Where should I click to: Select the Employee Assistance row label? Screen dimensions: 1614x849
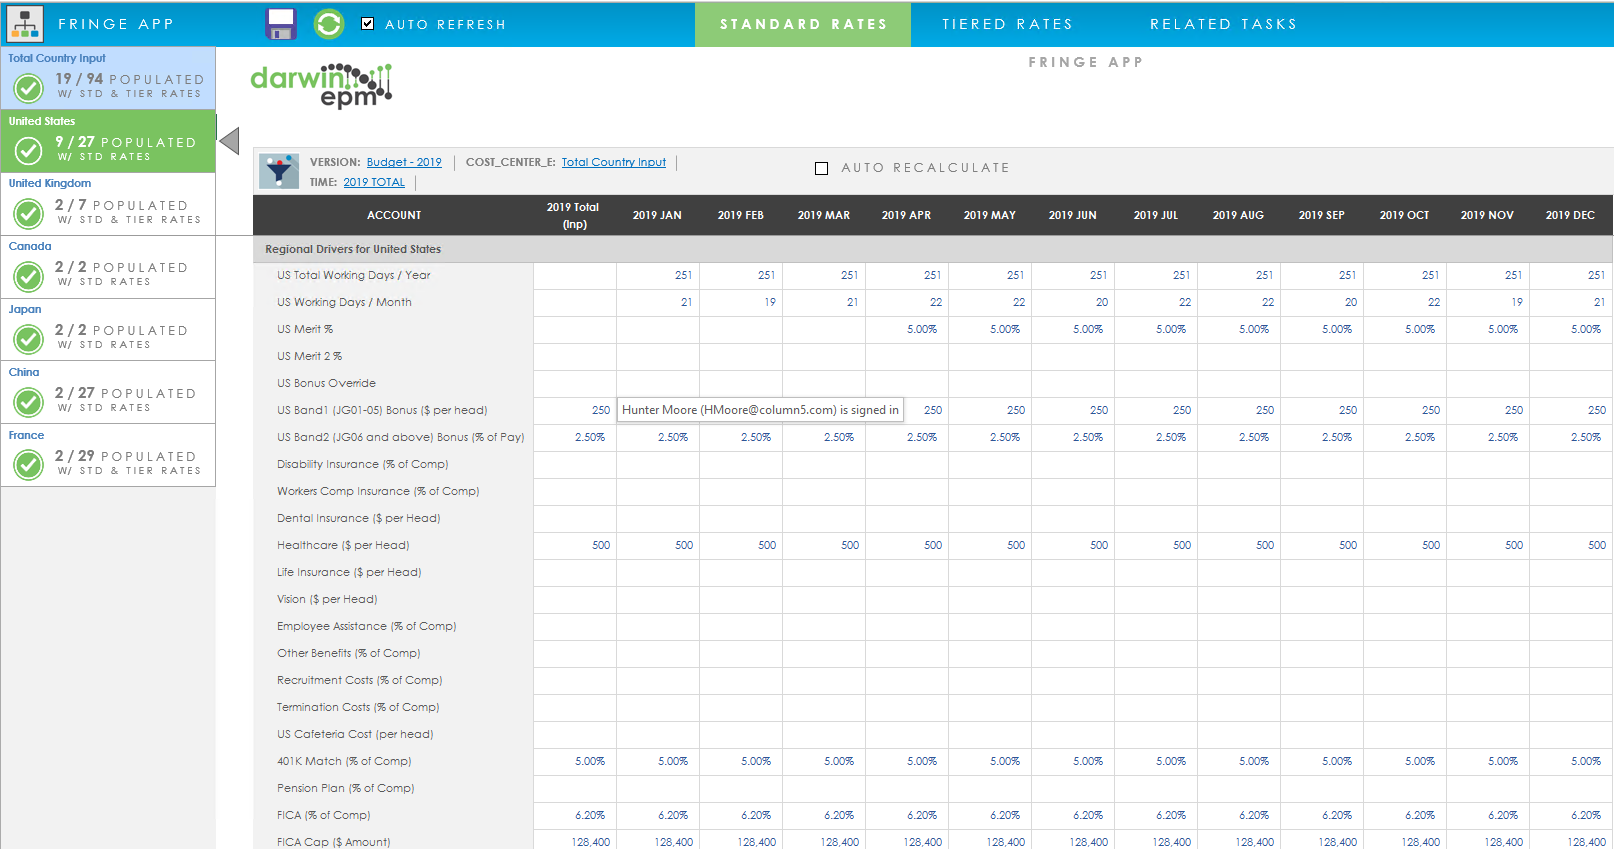point(366,626)
